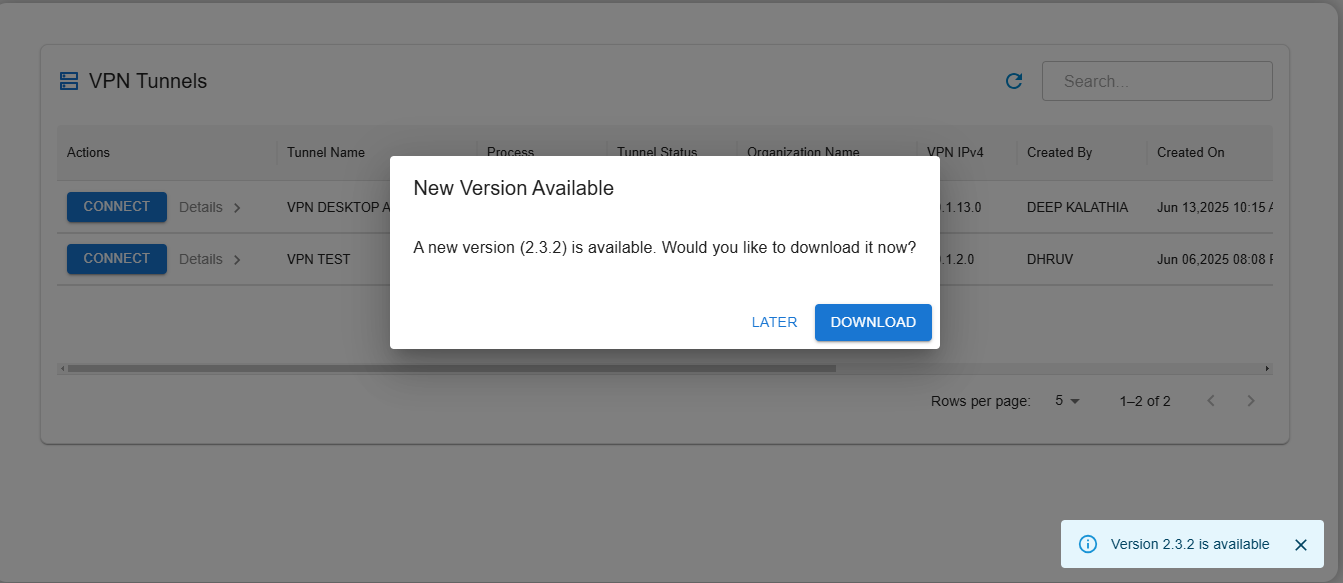1343x583 pixels.
Task: Click the horizontal scrollbar thumb of the table
Action: [450, 368]
